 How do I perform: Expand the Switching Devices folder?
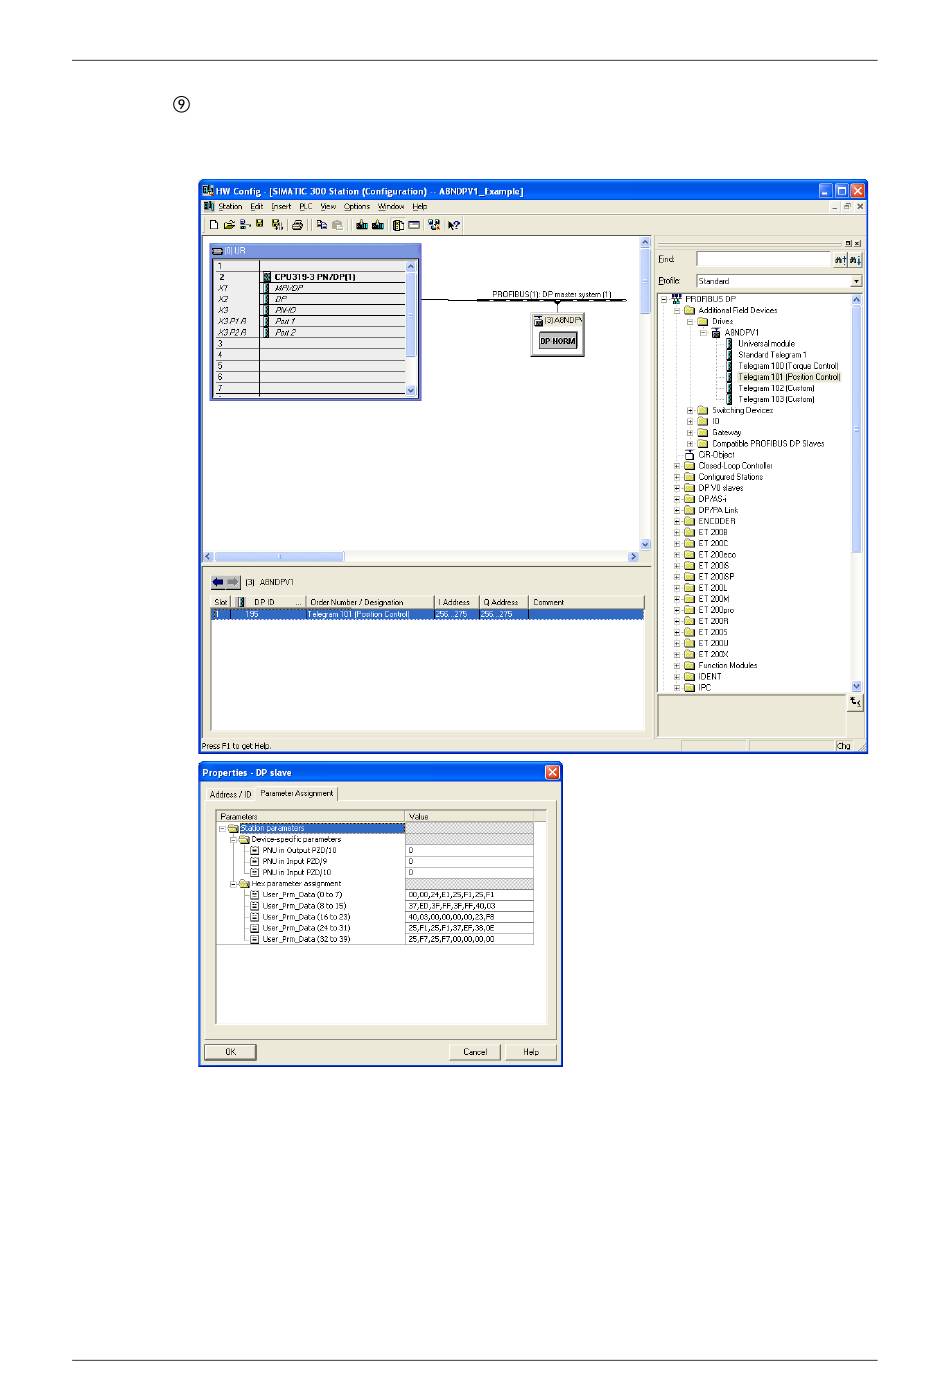pyautogui.click(x=690, y=411)
